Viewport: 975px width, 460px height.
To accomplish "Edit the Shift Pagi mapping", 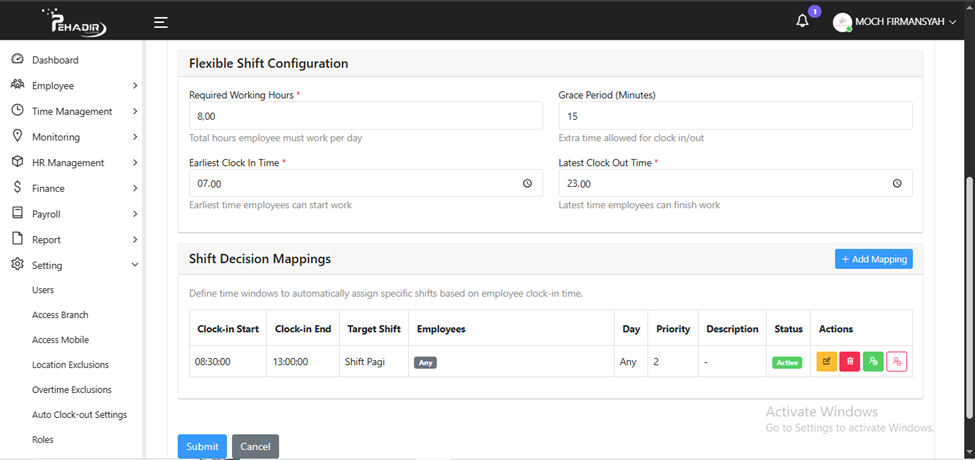I will click(x=826, y=361).
